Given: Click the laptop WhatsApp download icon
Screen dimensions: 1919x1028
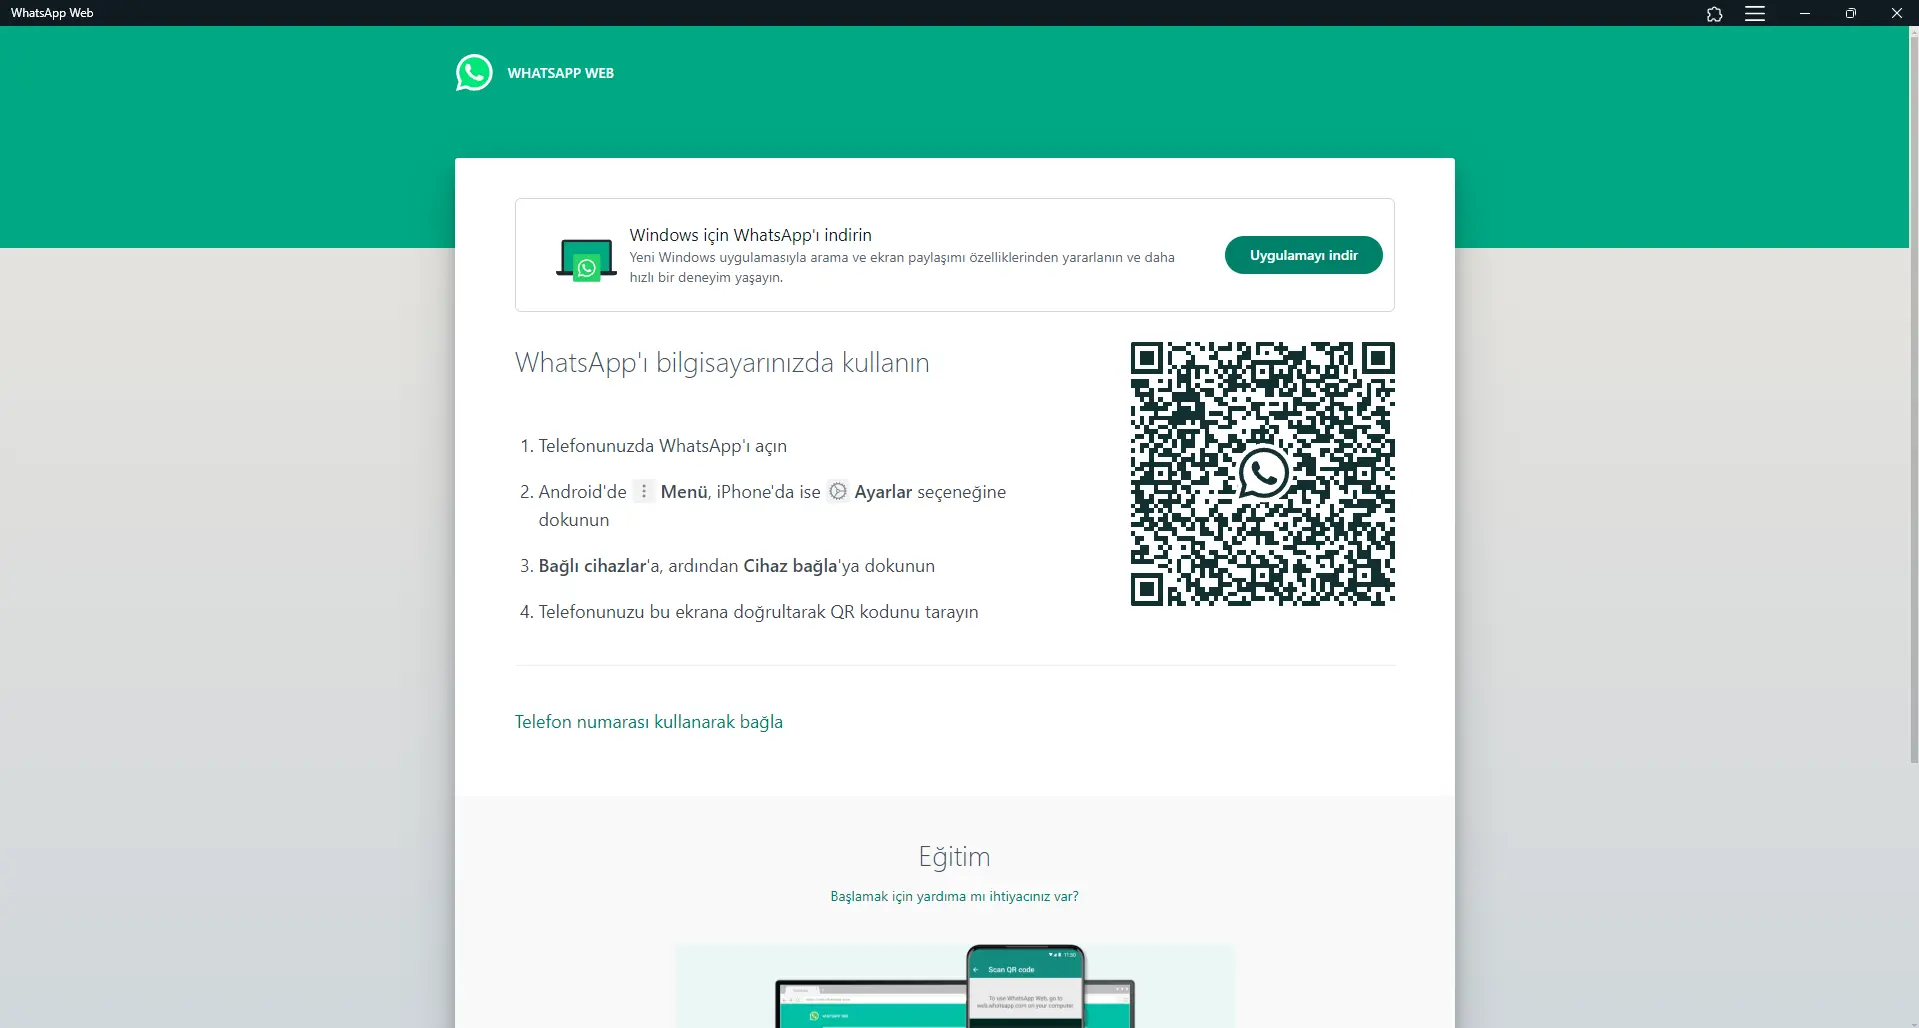Looking at the screenshot, I should click(x=586, y=261).
